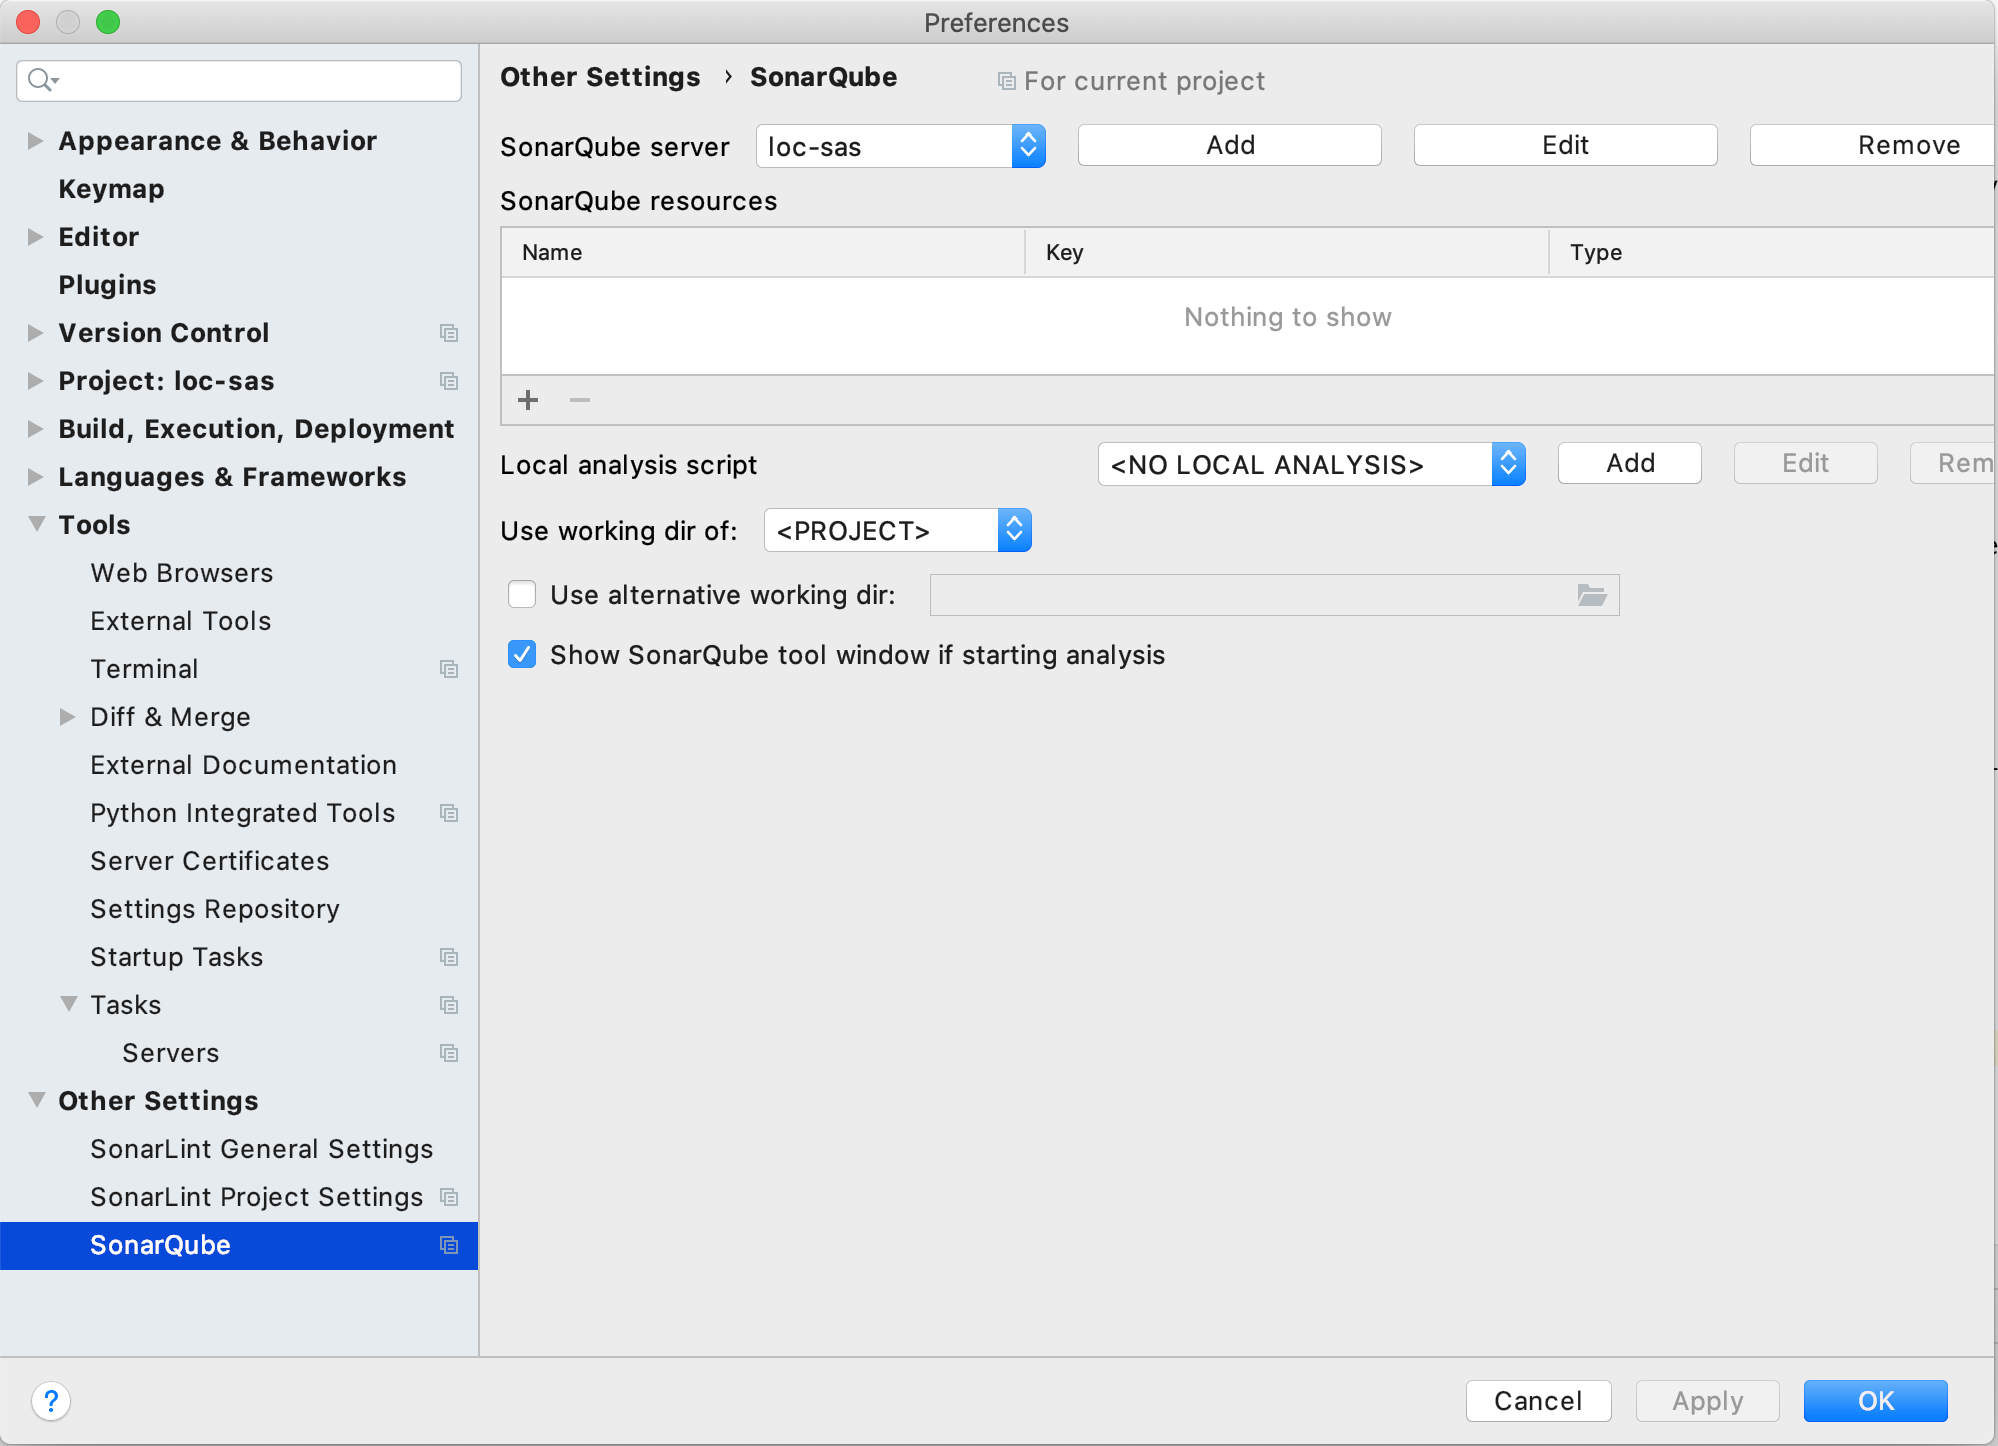Screen dimensions: 1998x1446
Task: Click the folder browse icon for alternative dir
Action: pyautogui.click(x=1591, y=595)
